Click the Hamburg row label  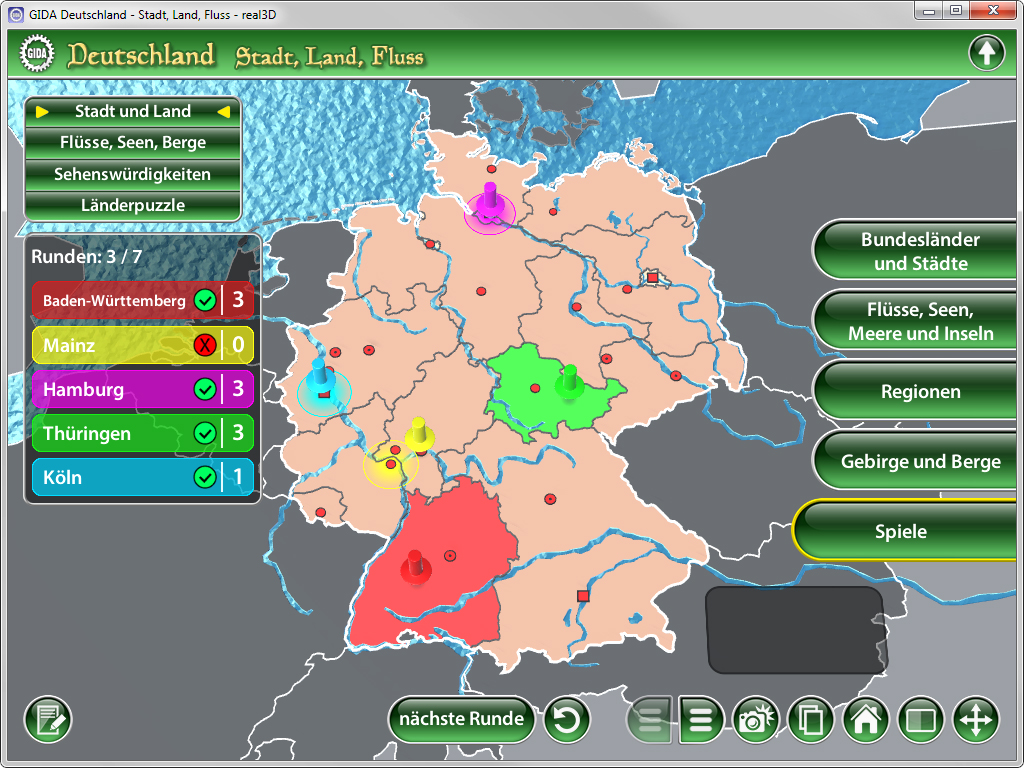click(x=83, y=390)
